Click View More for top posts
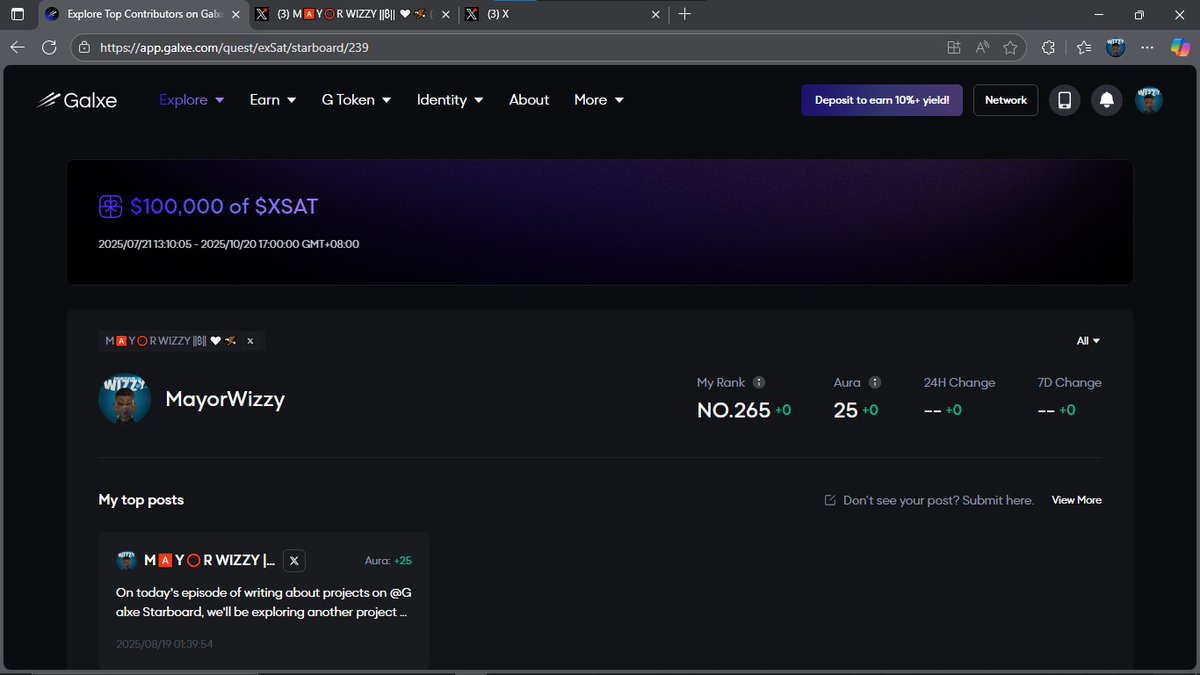Image resolution: width=1200 pixels, height=675 pixels. coord(1077,500)
